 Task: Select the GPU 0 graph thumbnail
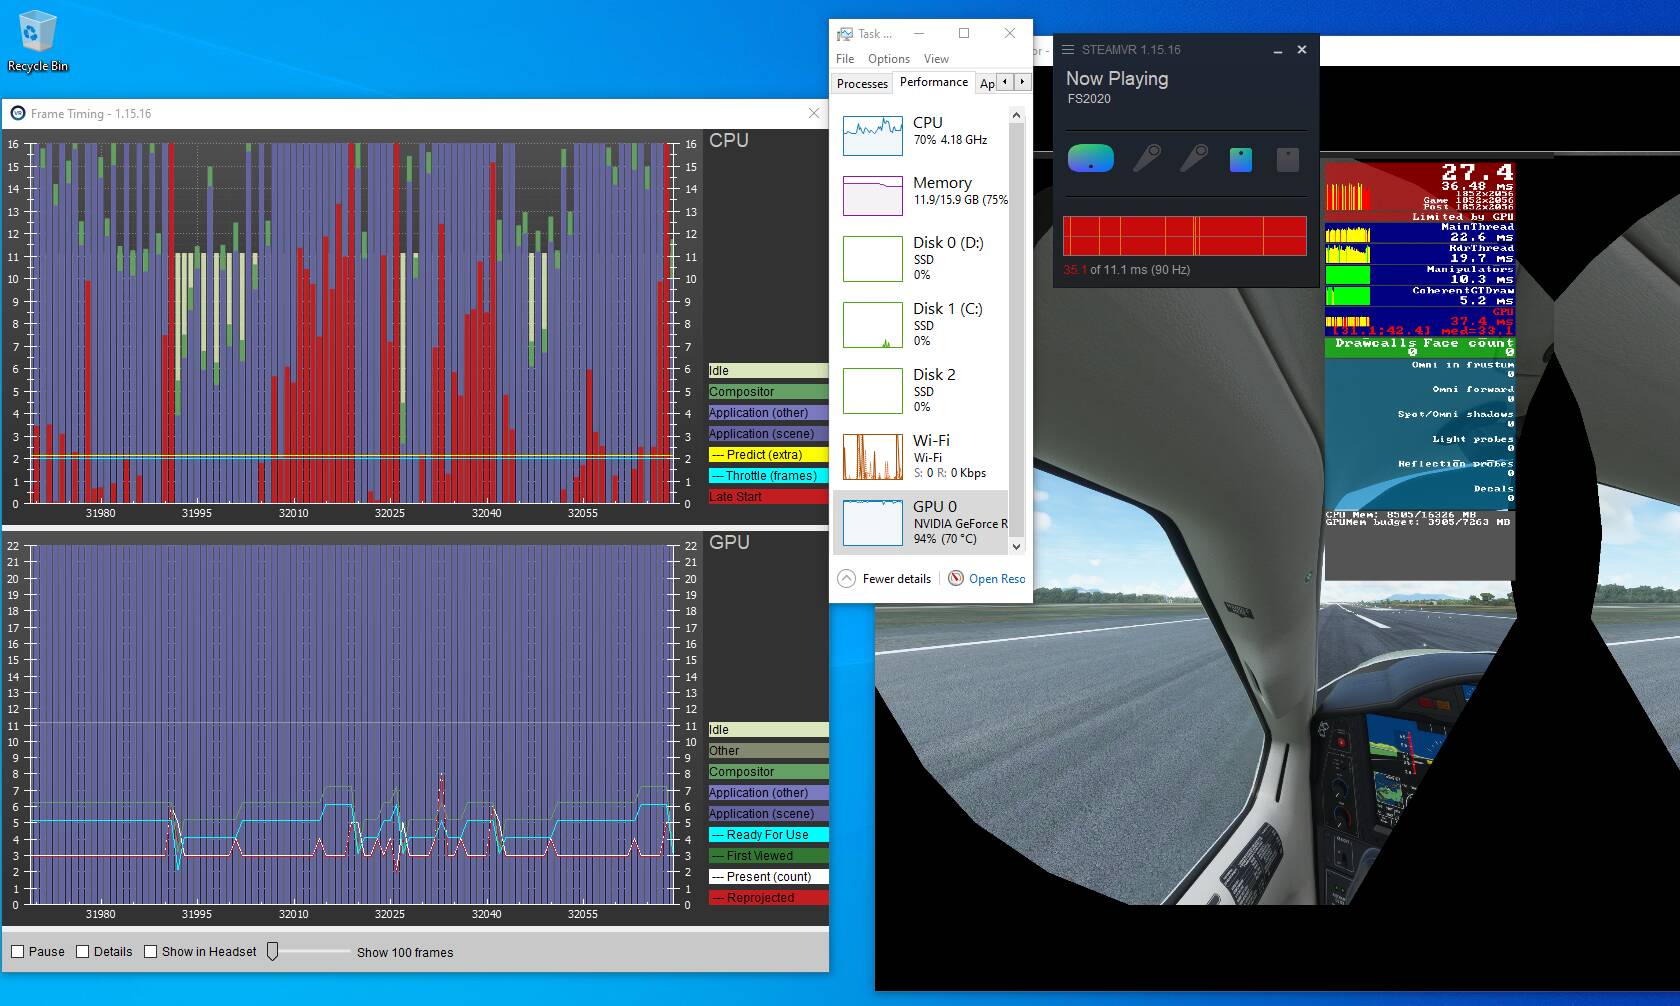tap(873, 523)
